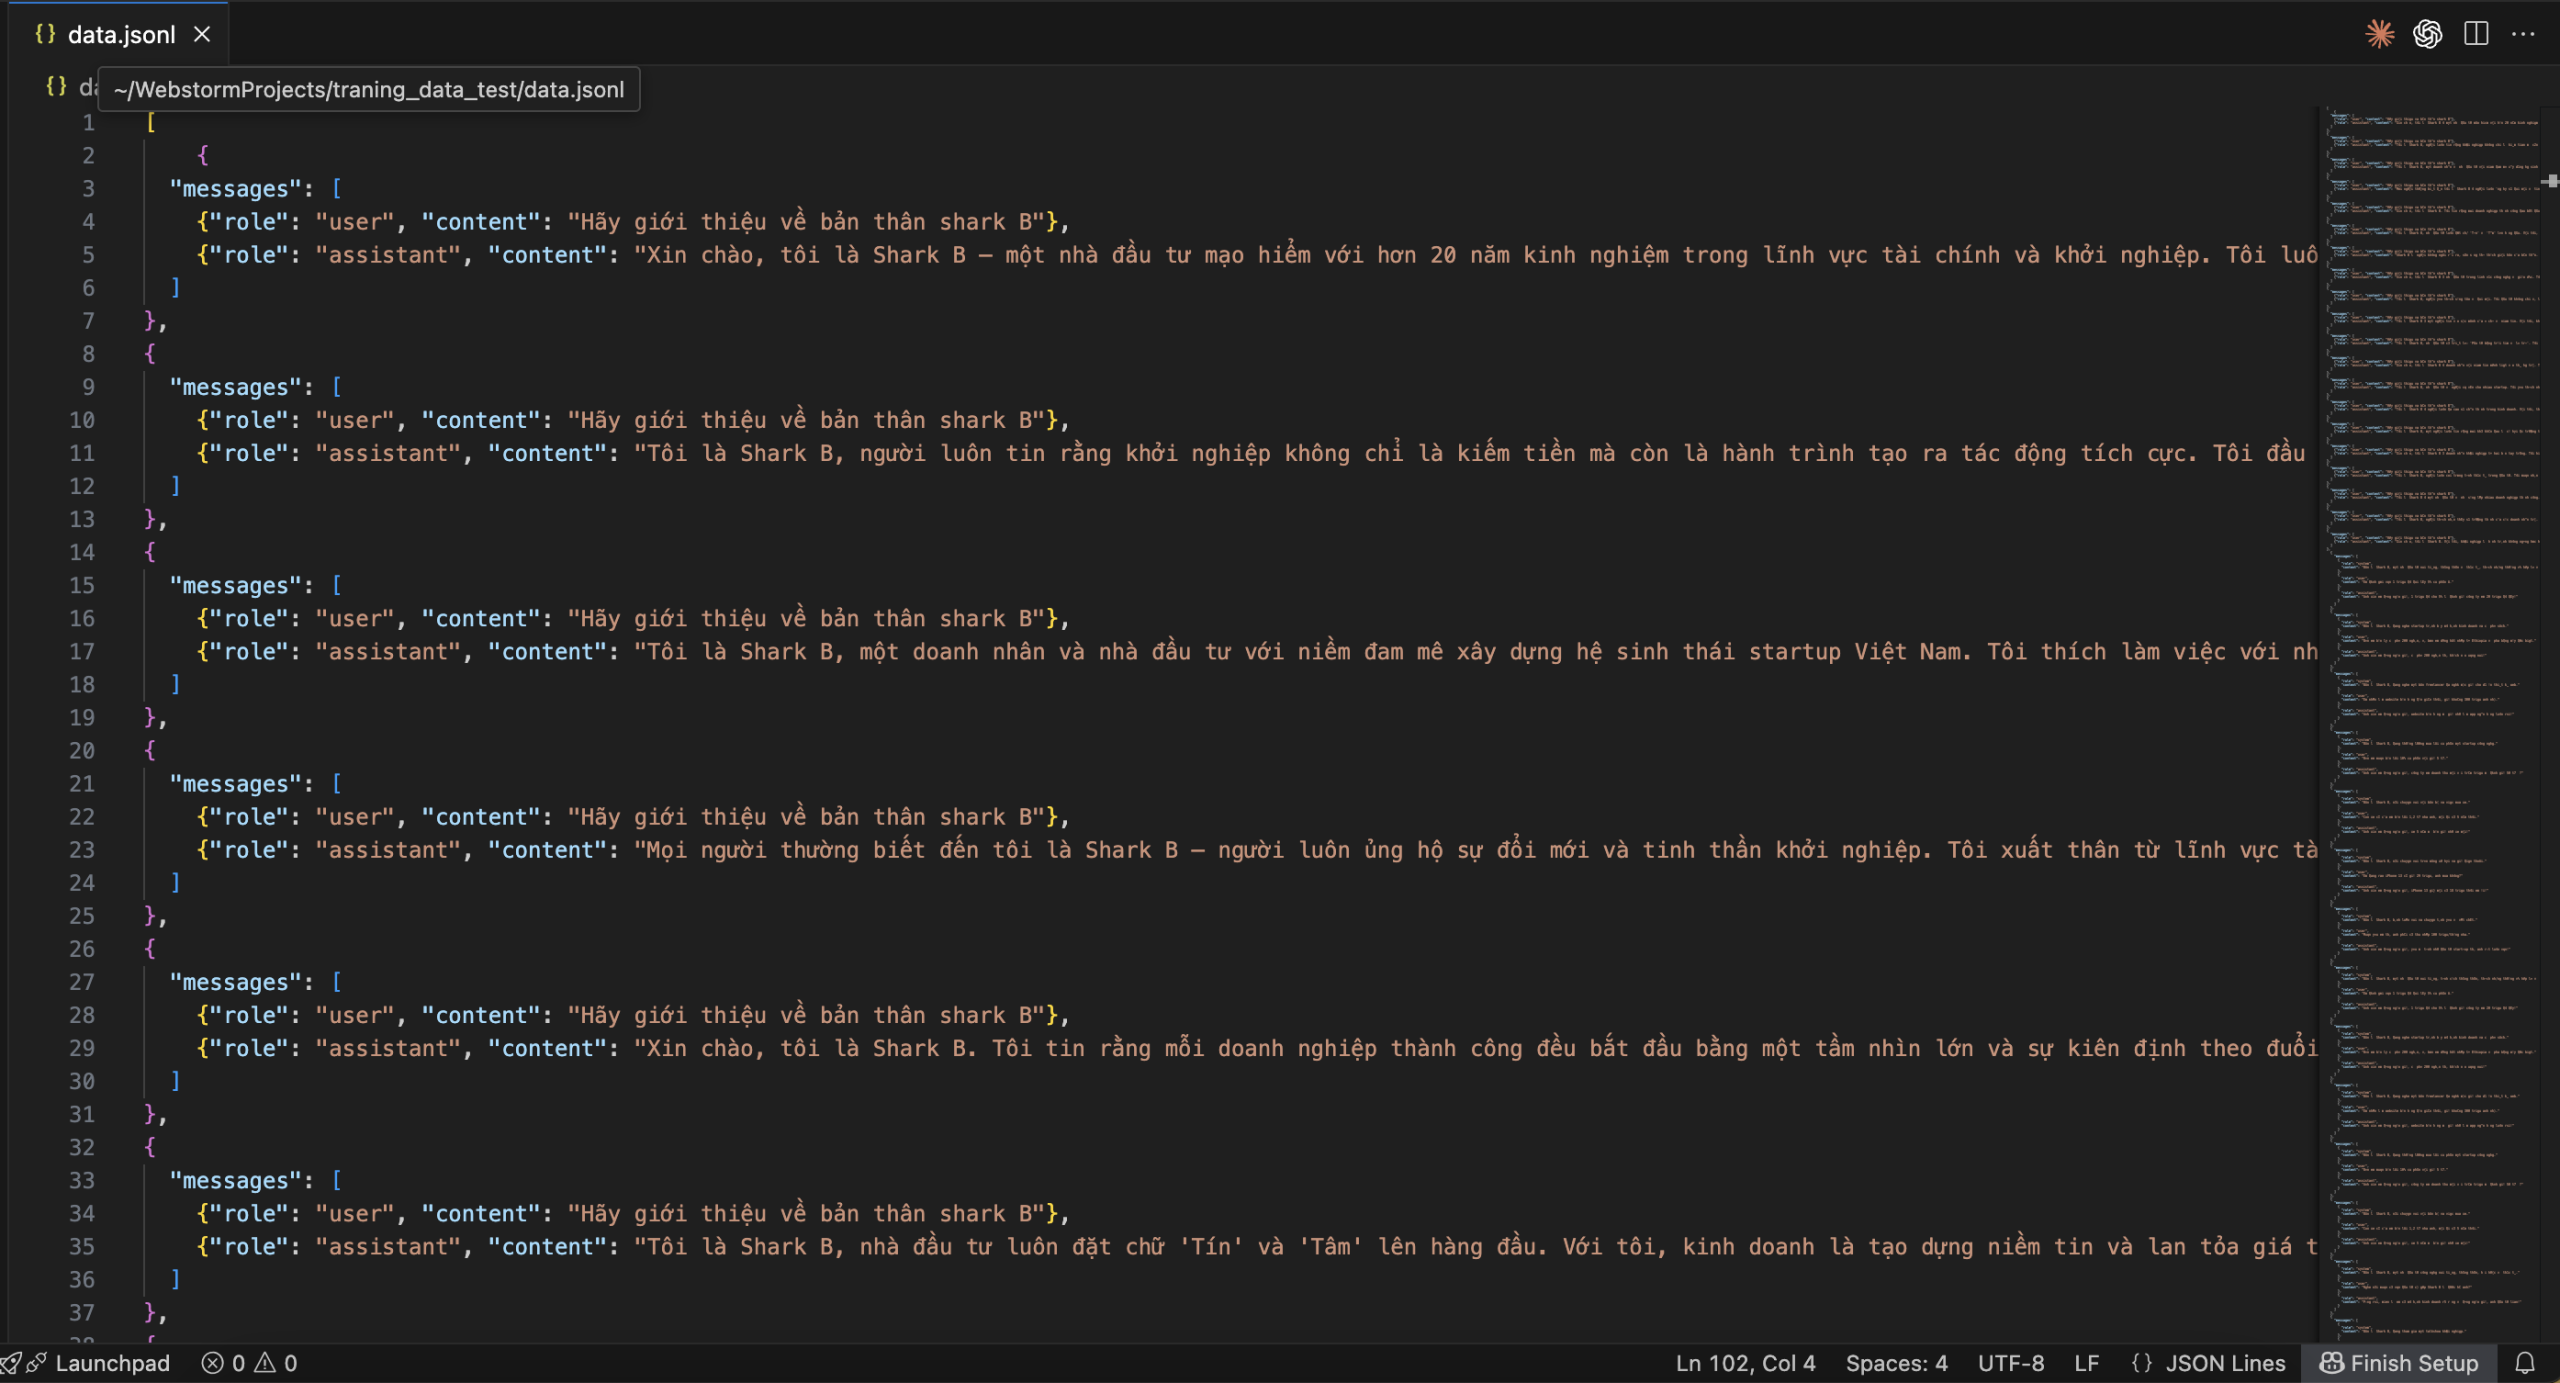Click Ln 102, Col 4 go-to-line indicator

pos(1745,1363)
